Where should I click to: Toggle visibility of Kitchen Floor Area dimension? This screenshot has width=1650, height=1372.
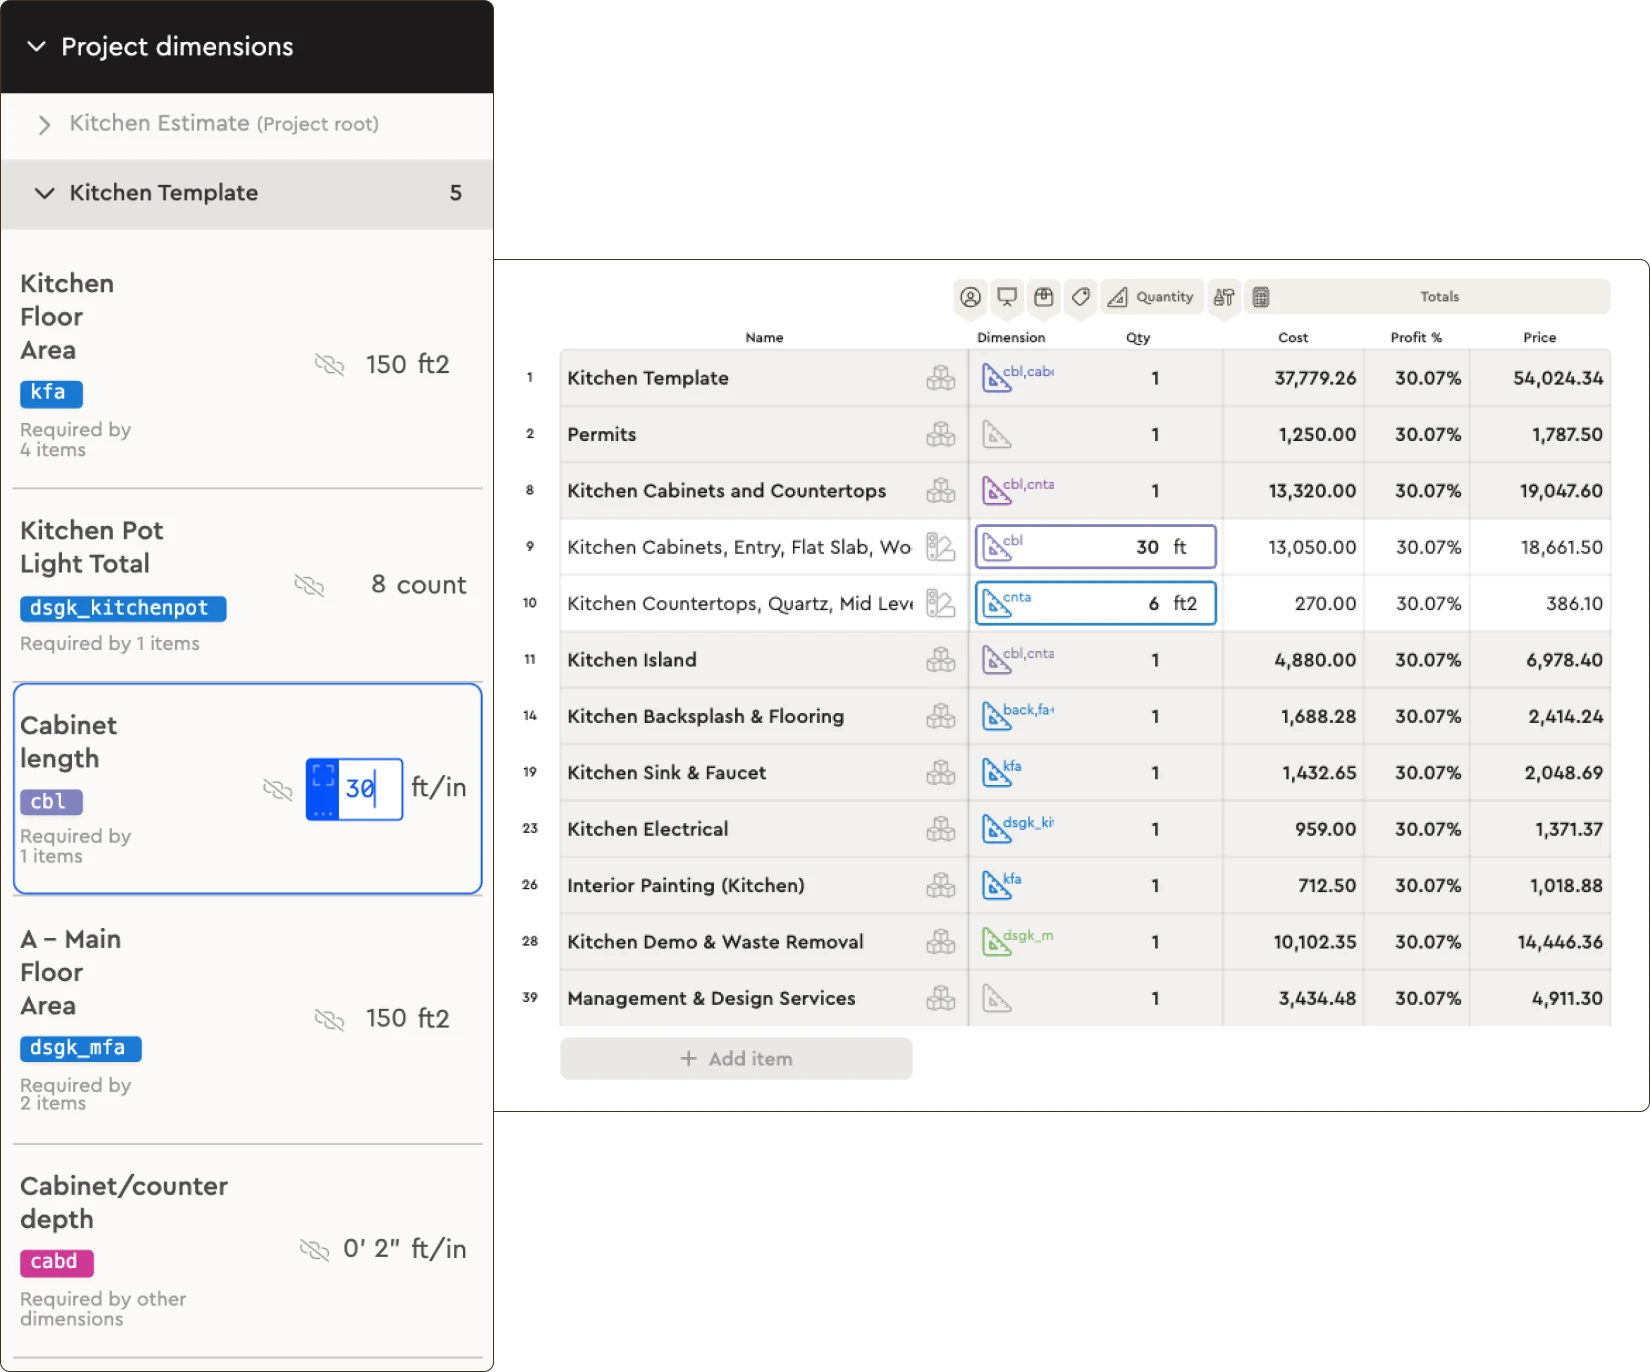point(329,364)
